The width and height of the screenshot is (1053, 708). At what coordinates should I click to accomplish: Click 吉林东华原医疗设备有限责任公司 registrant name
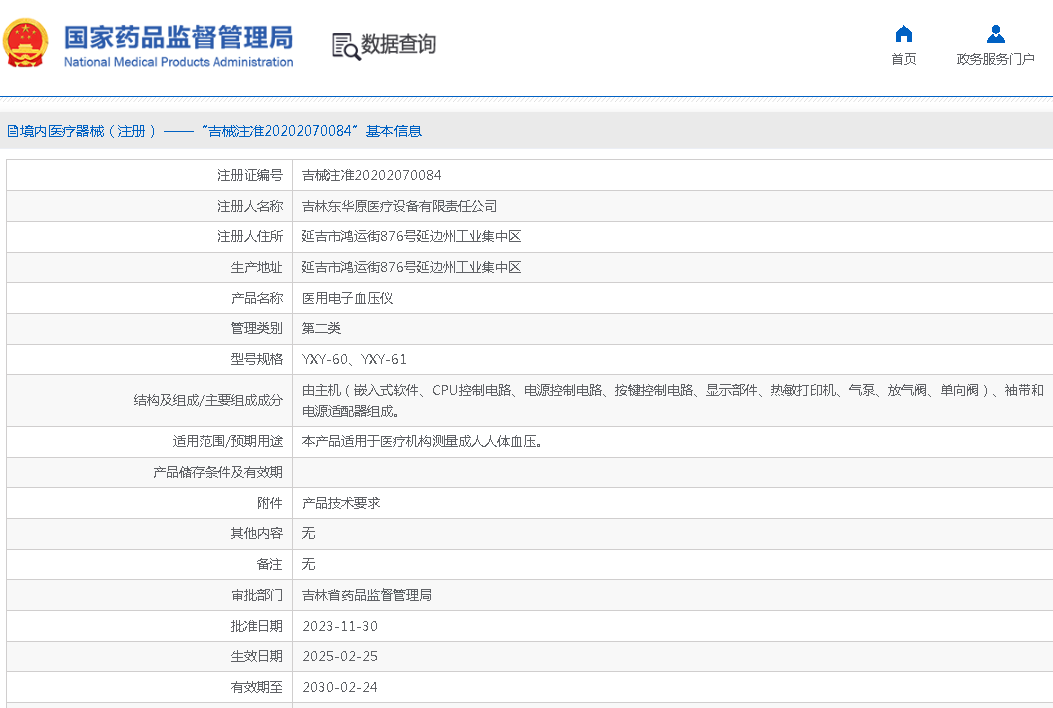tap(400, 206)
